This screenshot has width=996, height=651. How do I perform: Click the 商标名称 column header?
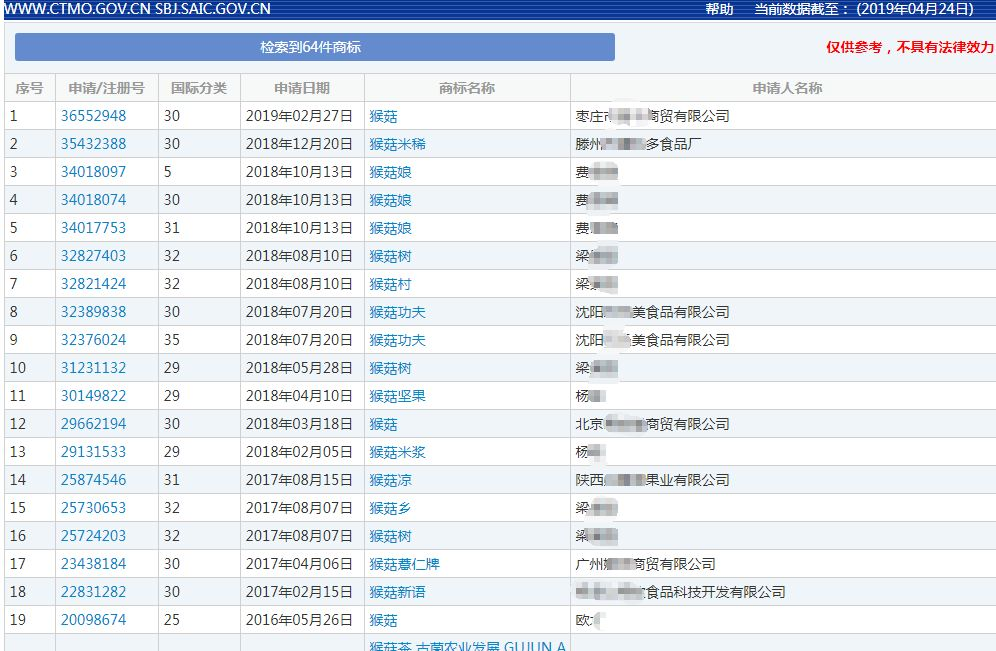click(467, 88)
